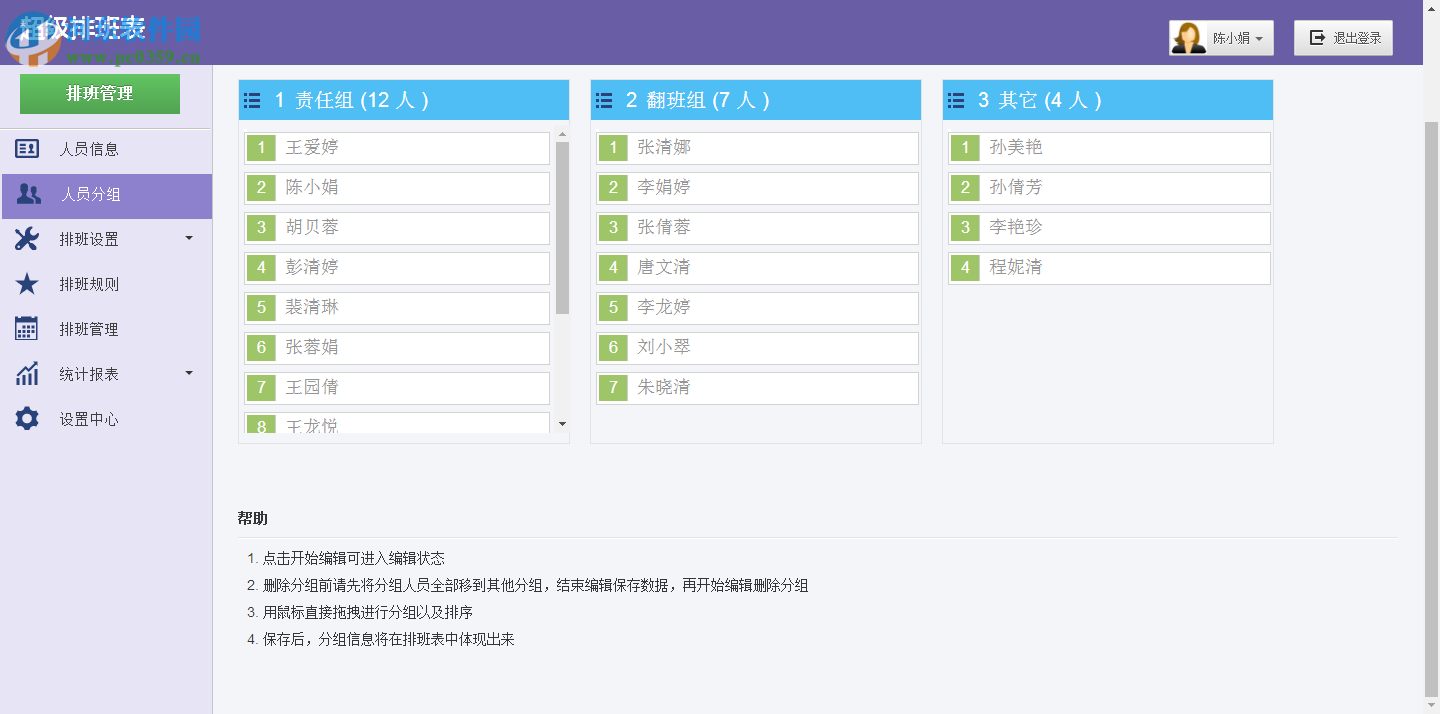Expand the 统计报表 submenu arrow
The height and width of the screenshot is (714, 1440).
tap(188, 374)
